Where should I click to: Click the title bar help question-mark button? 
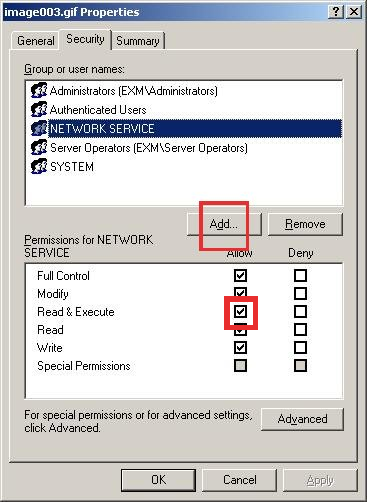pyautogui.click(x=336, y=12)
